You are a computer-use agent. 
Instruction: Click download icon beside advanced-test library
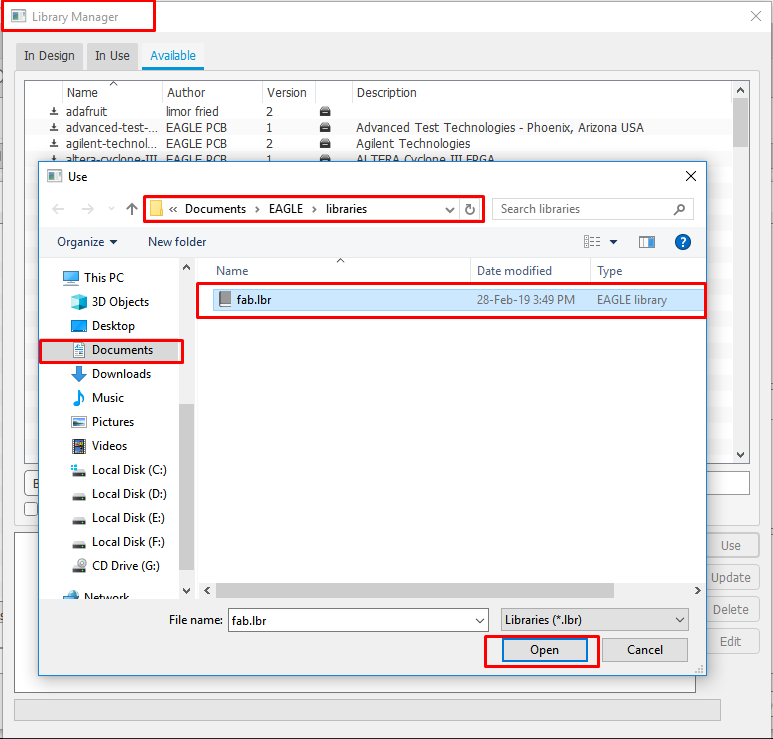[x=54, y=128]
